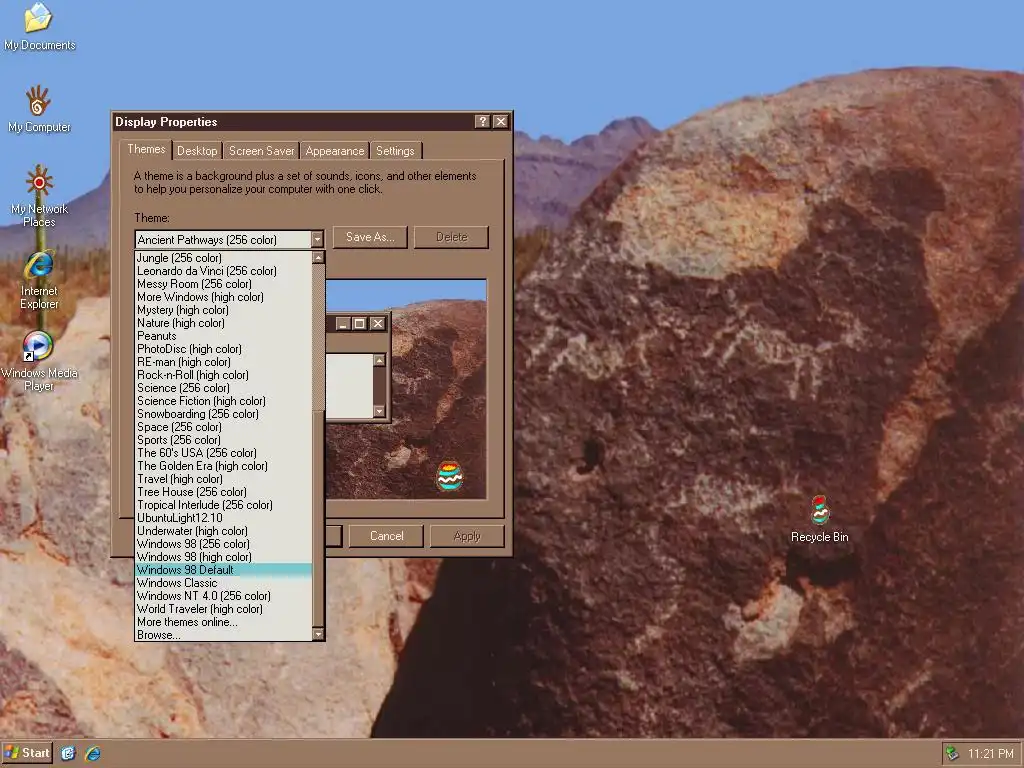
Task: Click the Recycle Bin icon in the theme preview
Action: click(449, 476)
